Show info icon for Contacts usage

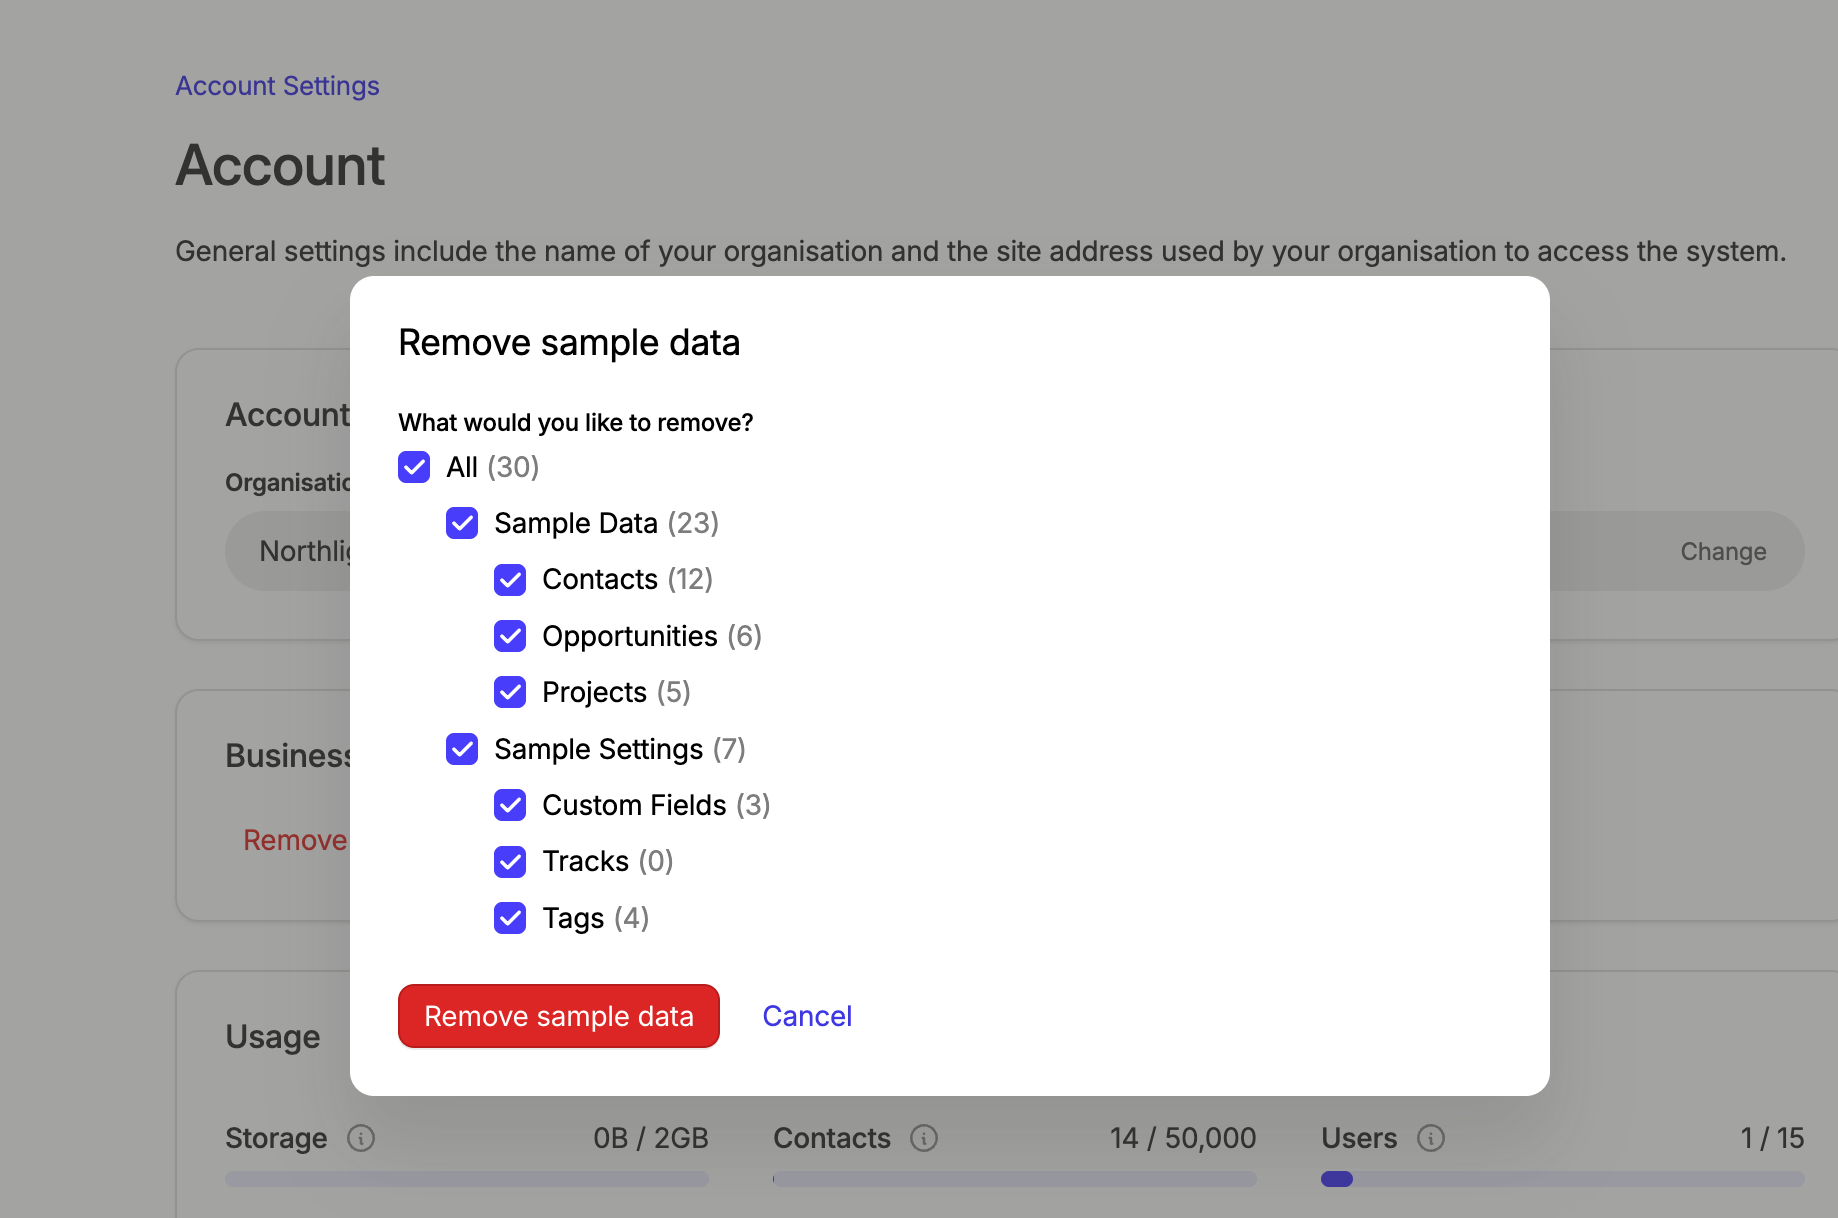[924, 1138]
